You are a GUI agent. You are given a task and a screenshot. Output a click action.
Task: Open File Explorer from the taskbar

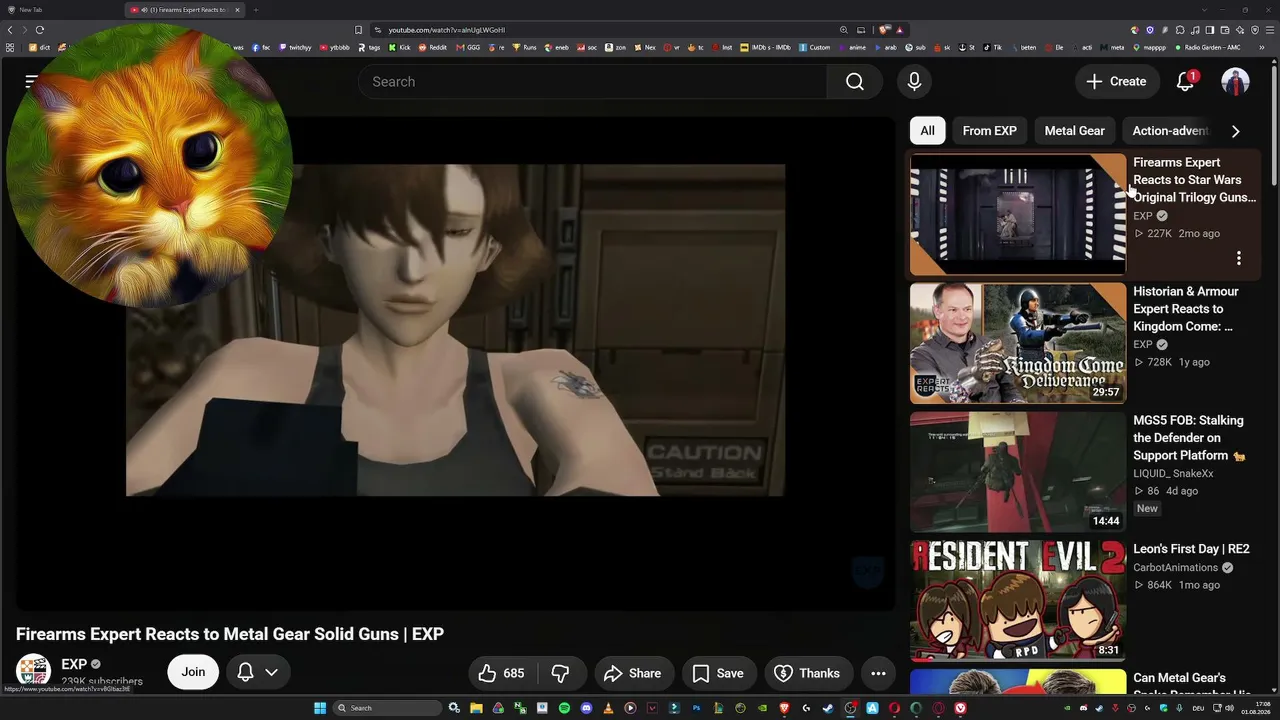click(x=476, y=708)
